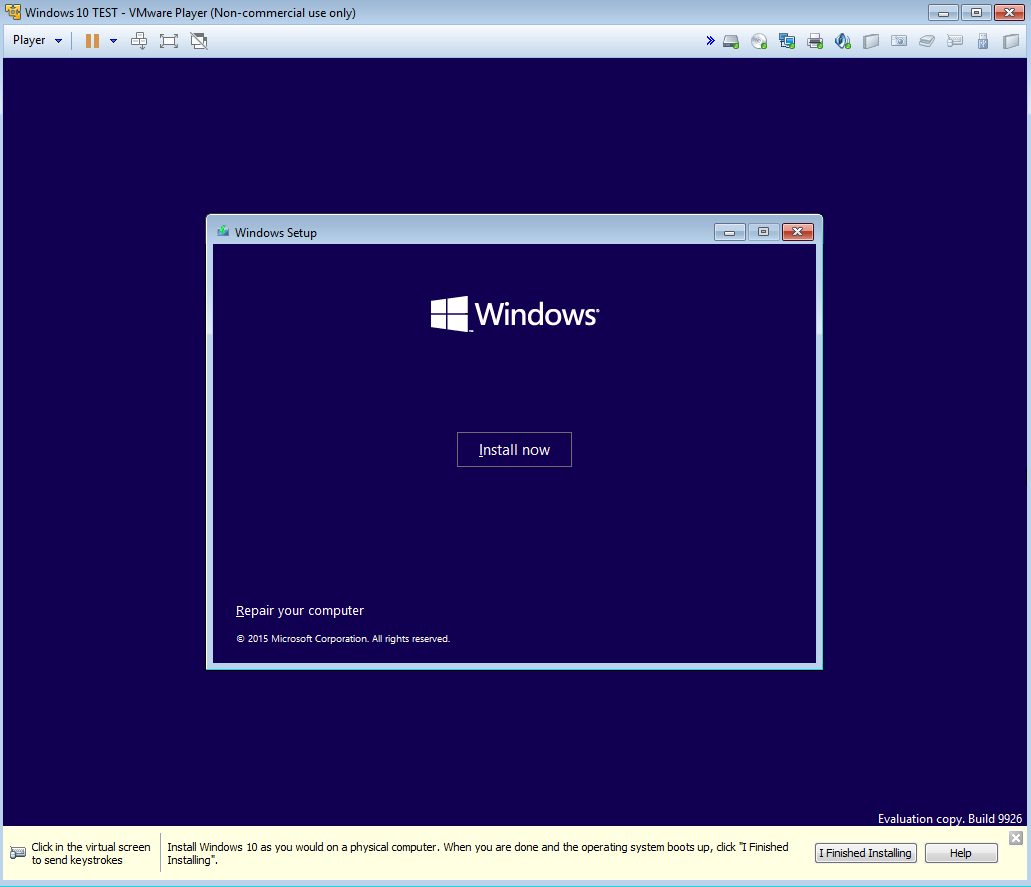
Task: Click the keyboard and mouse device icon
Action: click(x=955, y=41)
